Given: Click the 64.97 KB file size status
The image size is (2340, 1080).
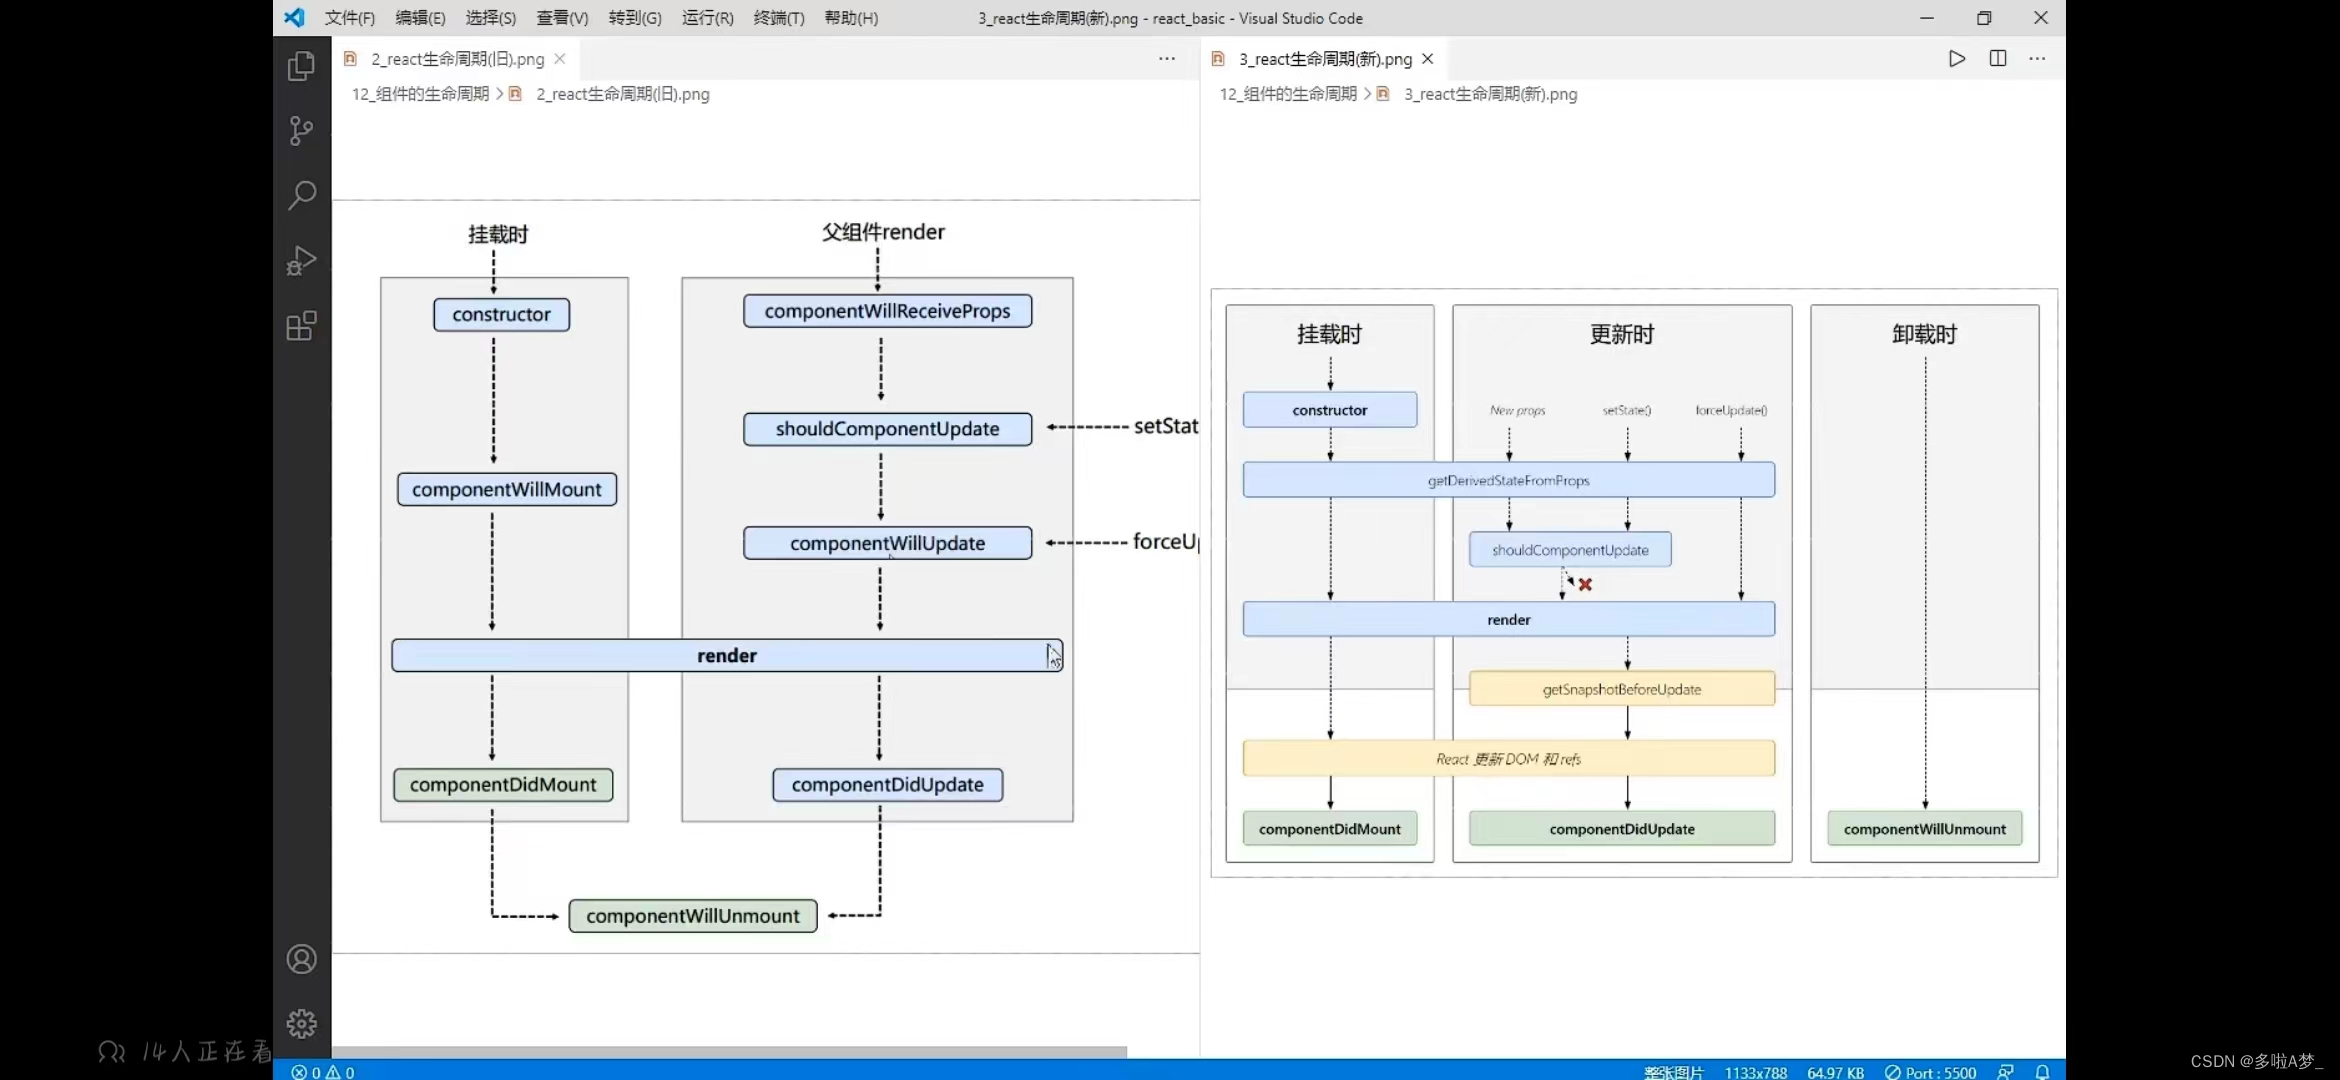Looking at the screenshot, I should click(1836, 1072).
